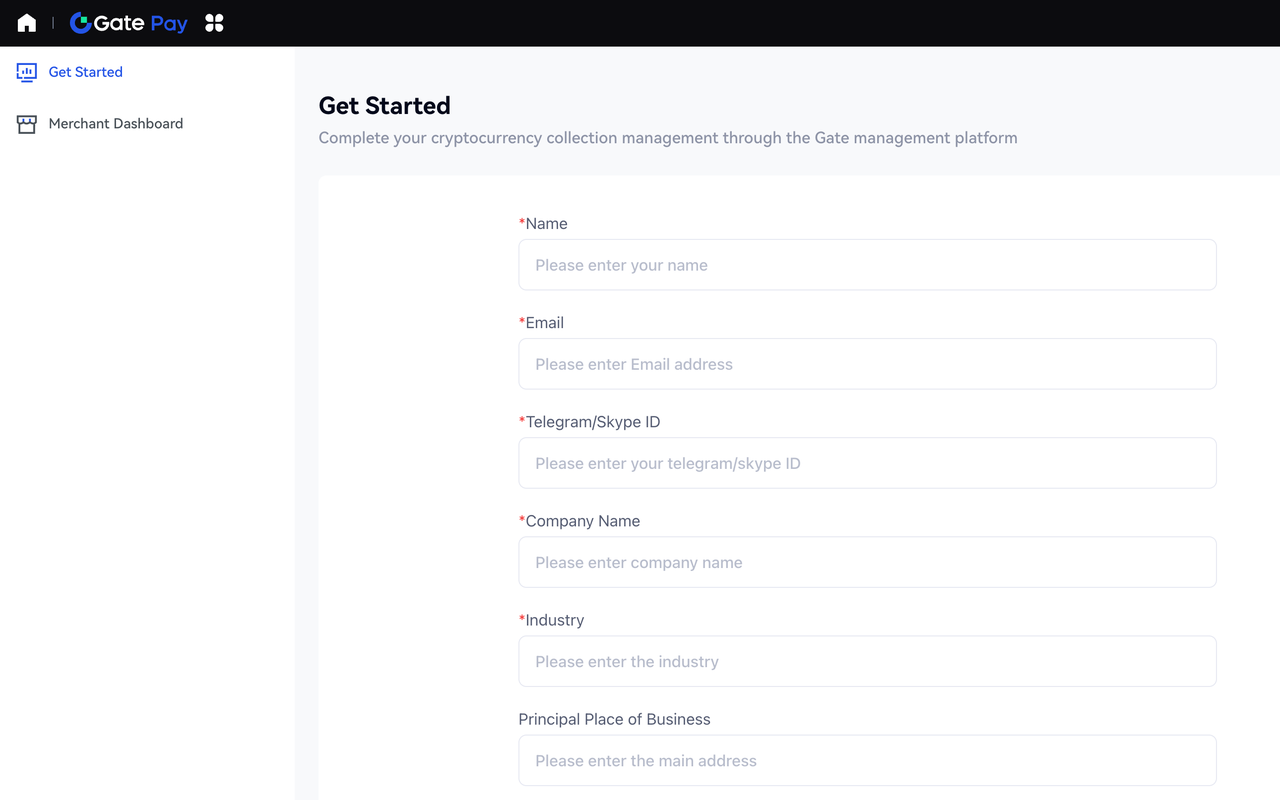The image size is (1280, 800).
Task: Select the Get Started sidebar text
Action: click(86, 72)
